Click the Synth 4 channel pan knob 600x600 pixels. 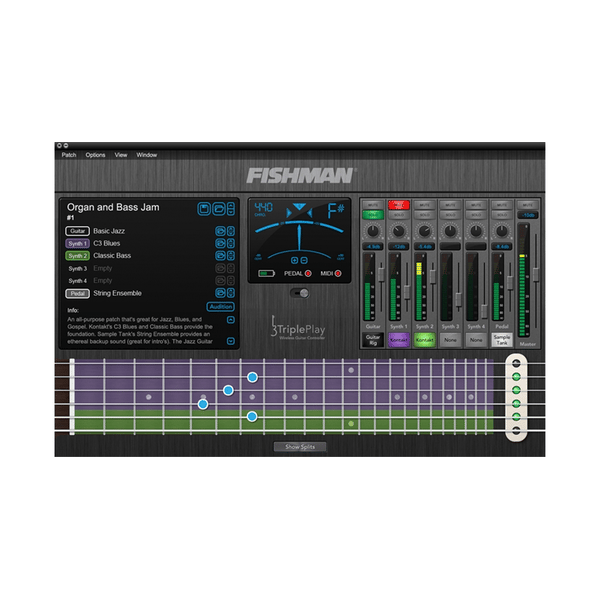[x=476, y=231]
